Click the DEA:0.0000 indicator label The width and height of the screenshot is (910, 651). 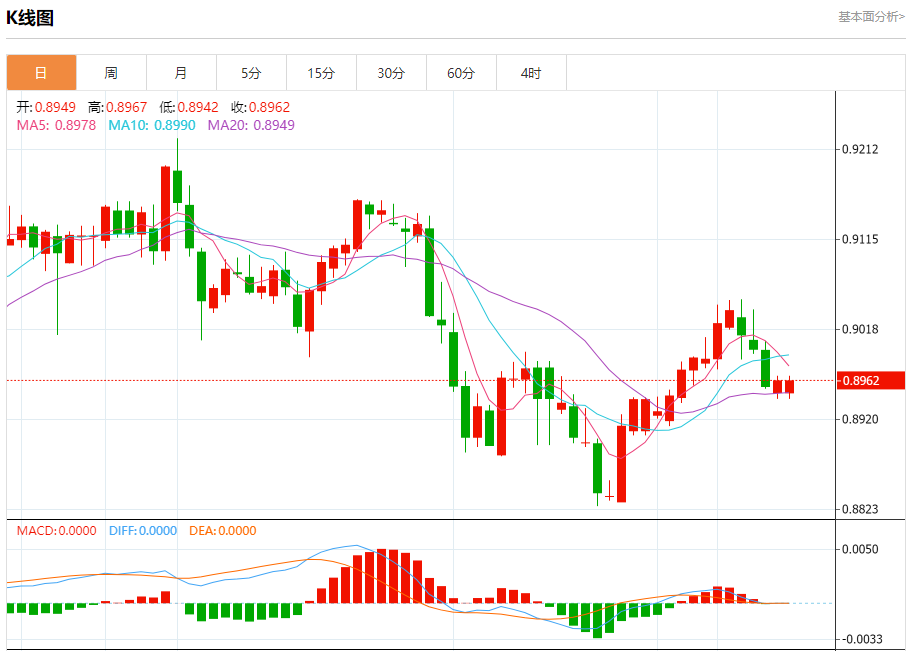tap(223, 531)
